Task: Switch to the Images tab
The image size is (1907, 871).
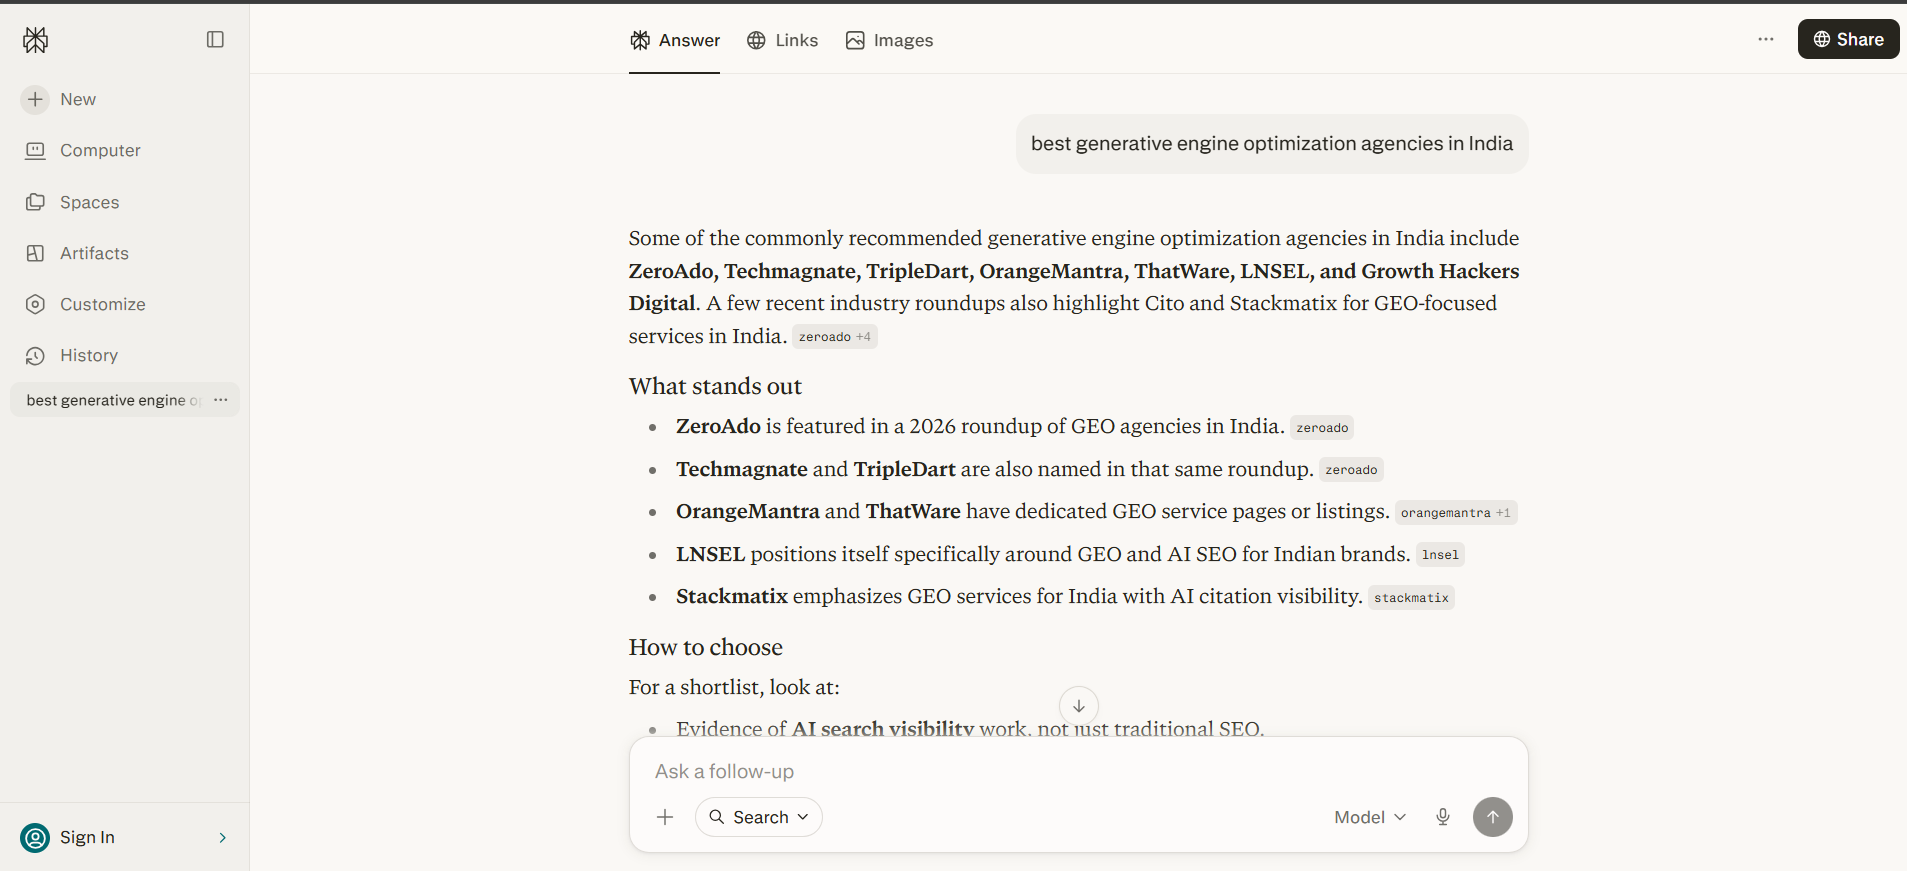Action: pos(889,40)
